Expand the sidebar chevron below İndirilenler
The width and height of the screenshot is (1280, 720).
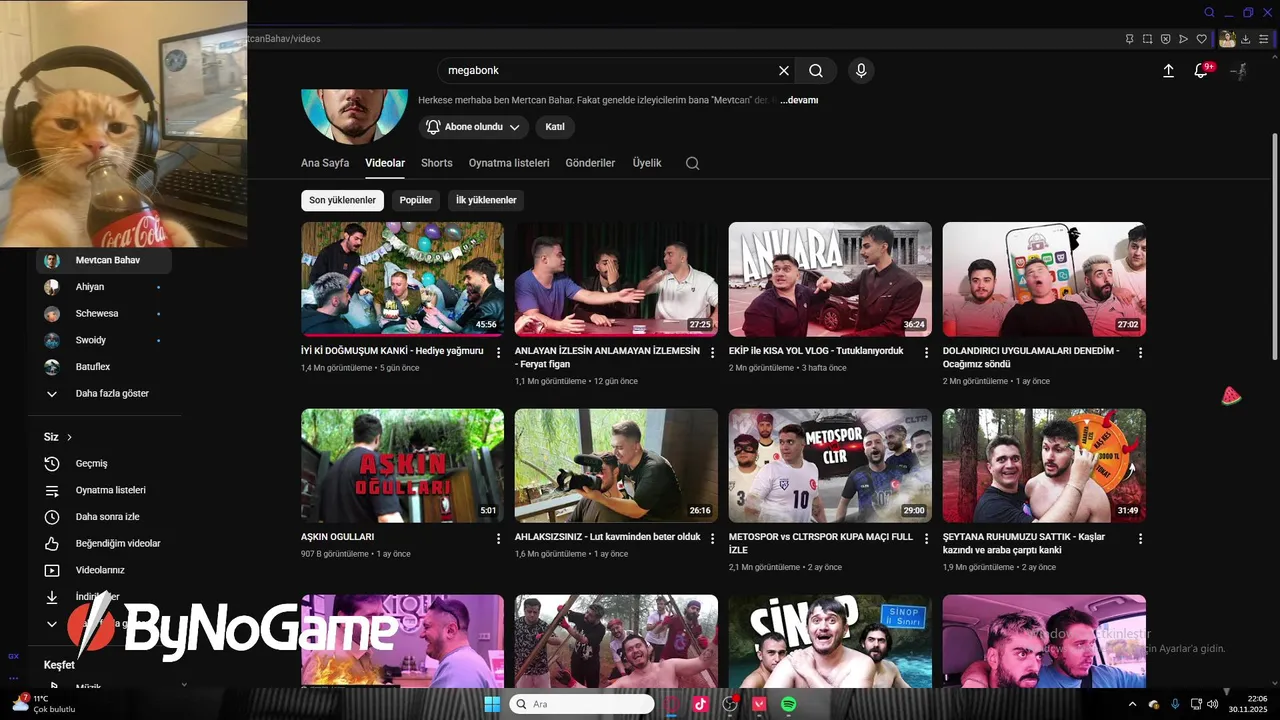[52, 624]
